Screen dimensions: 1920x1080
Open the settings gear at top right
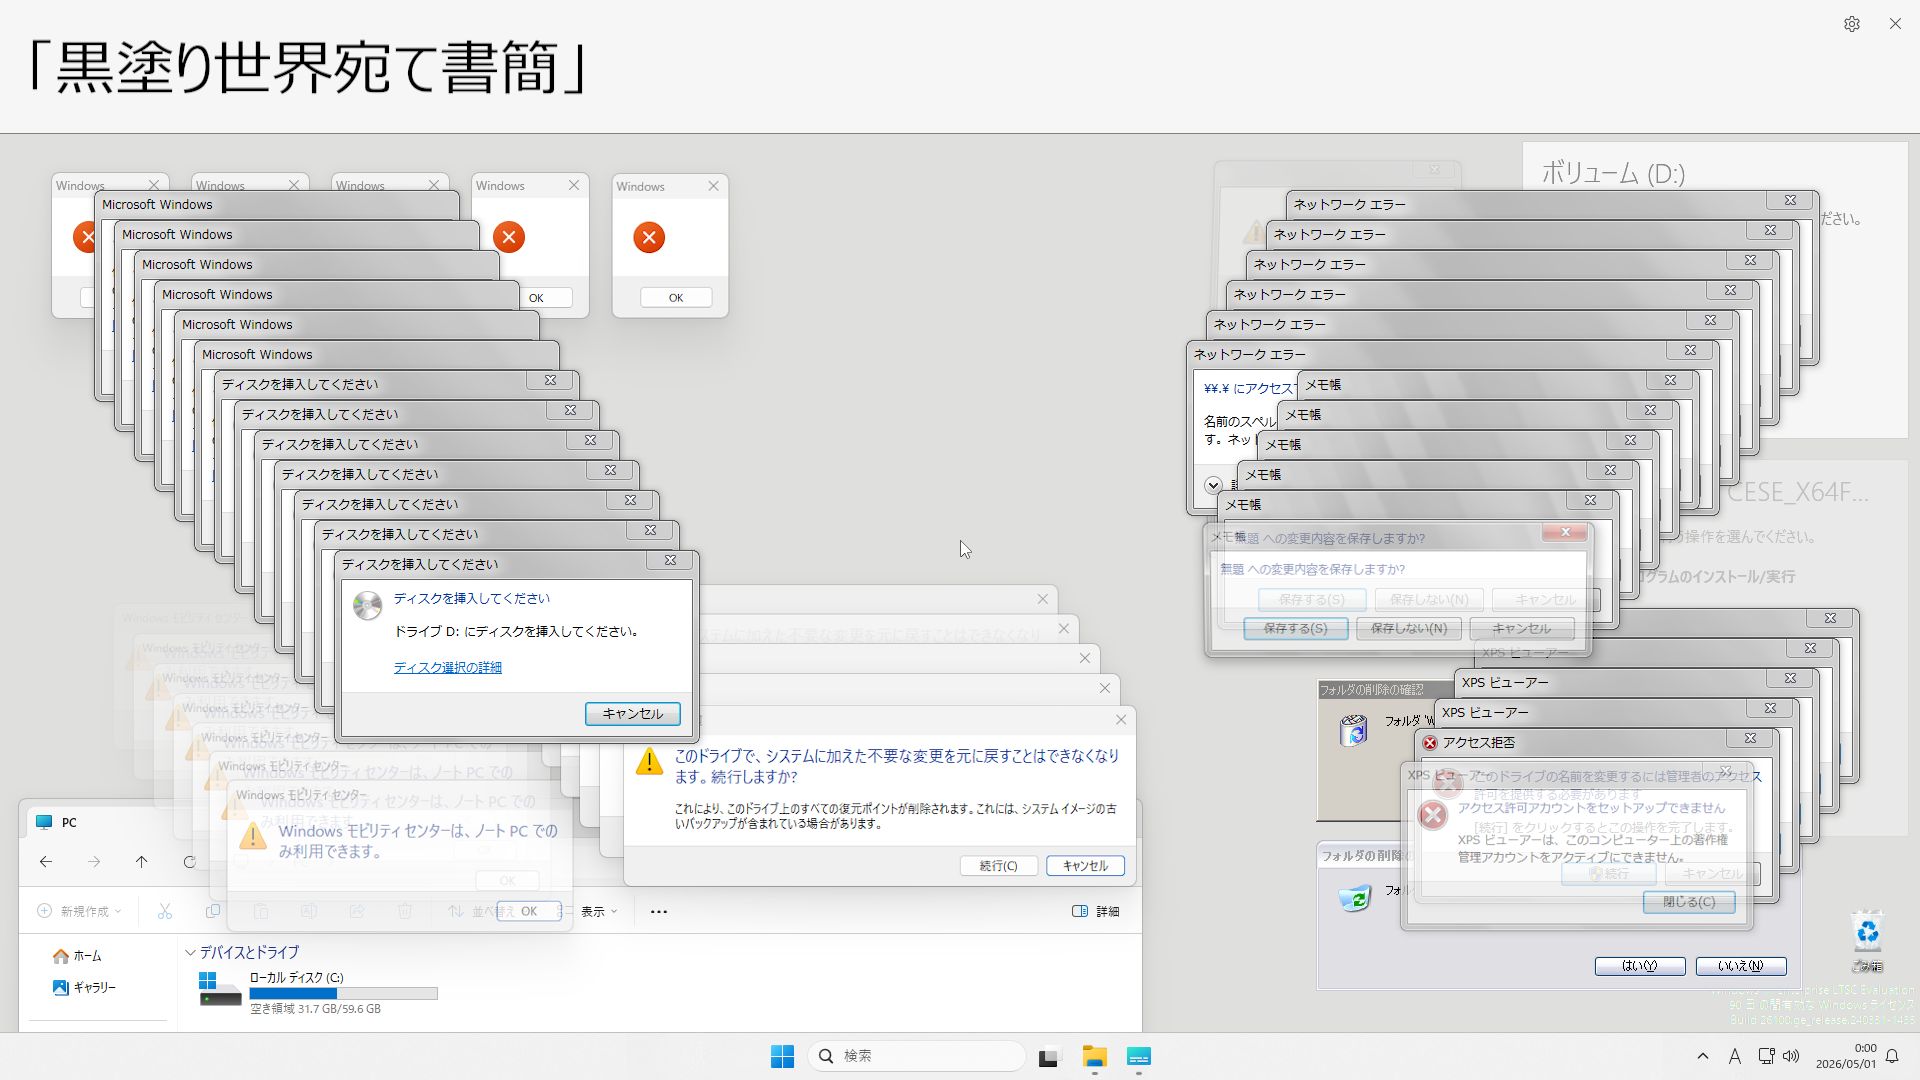pos(1851,24)
